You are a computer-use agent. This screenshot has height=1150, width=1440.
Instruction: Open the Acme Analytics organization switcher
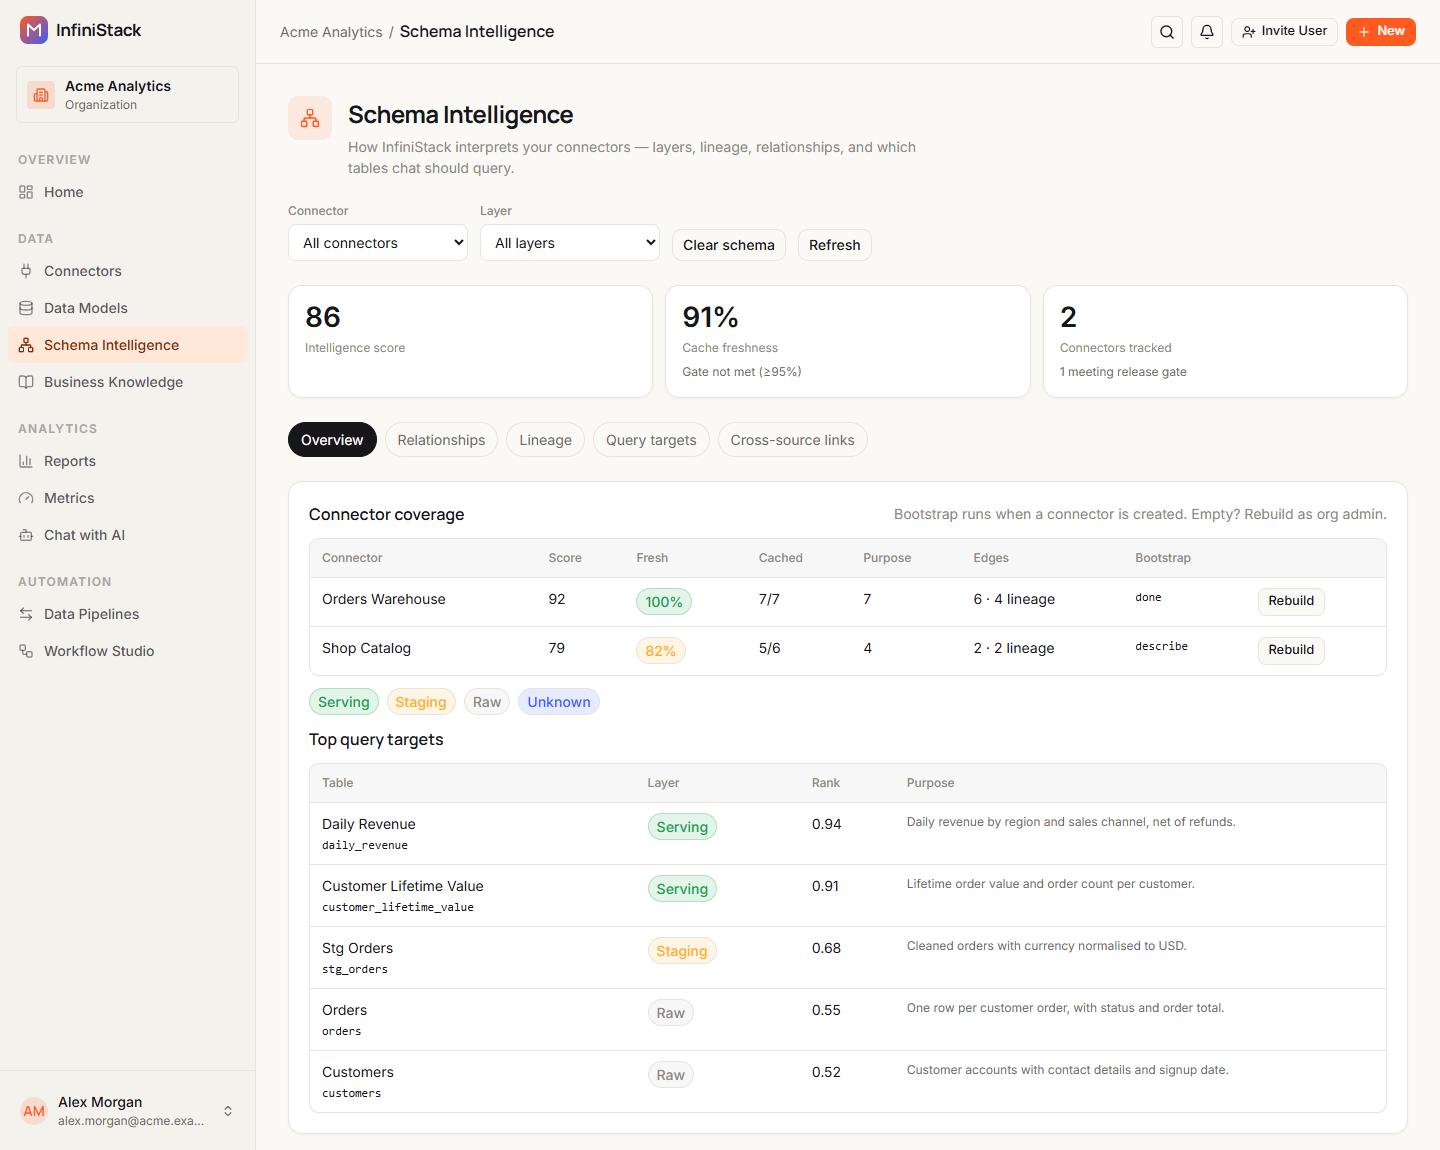click(x=127, y=95)
